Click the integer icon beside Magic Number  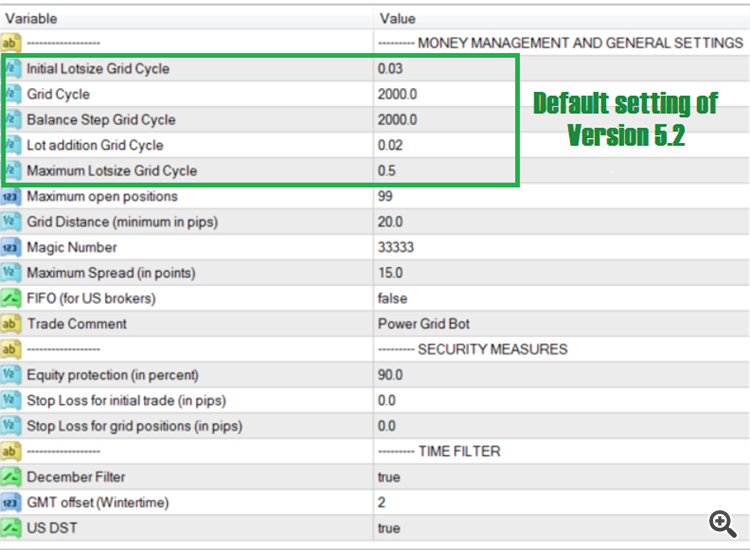coord(11,247)
